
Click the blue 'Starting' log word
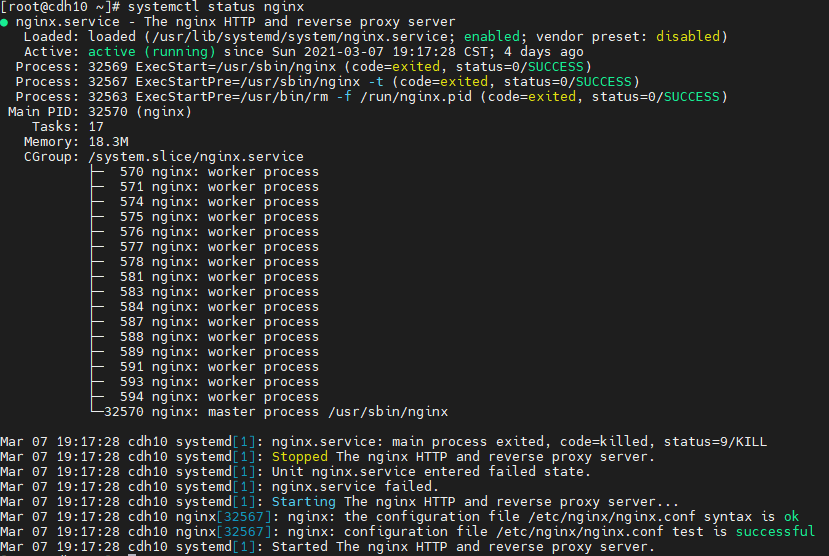[x=303, y=502]
